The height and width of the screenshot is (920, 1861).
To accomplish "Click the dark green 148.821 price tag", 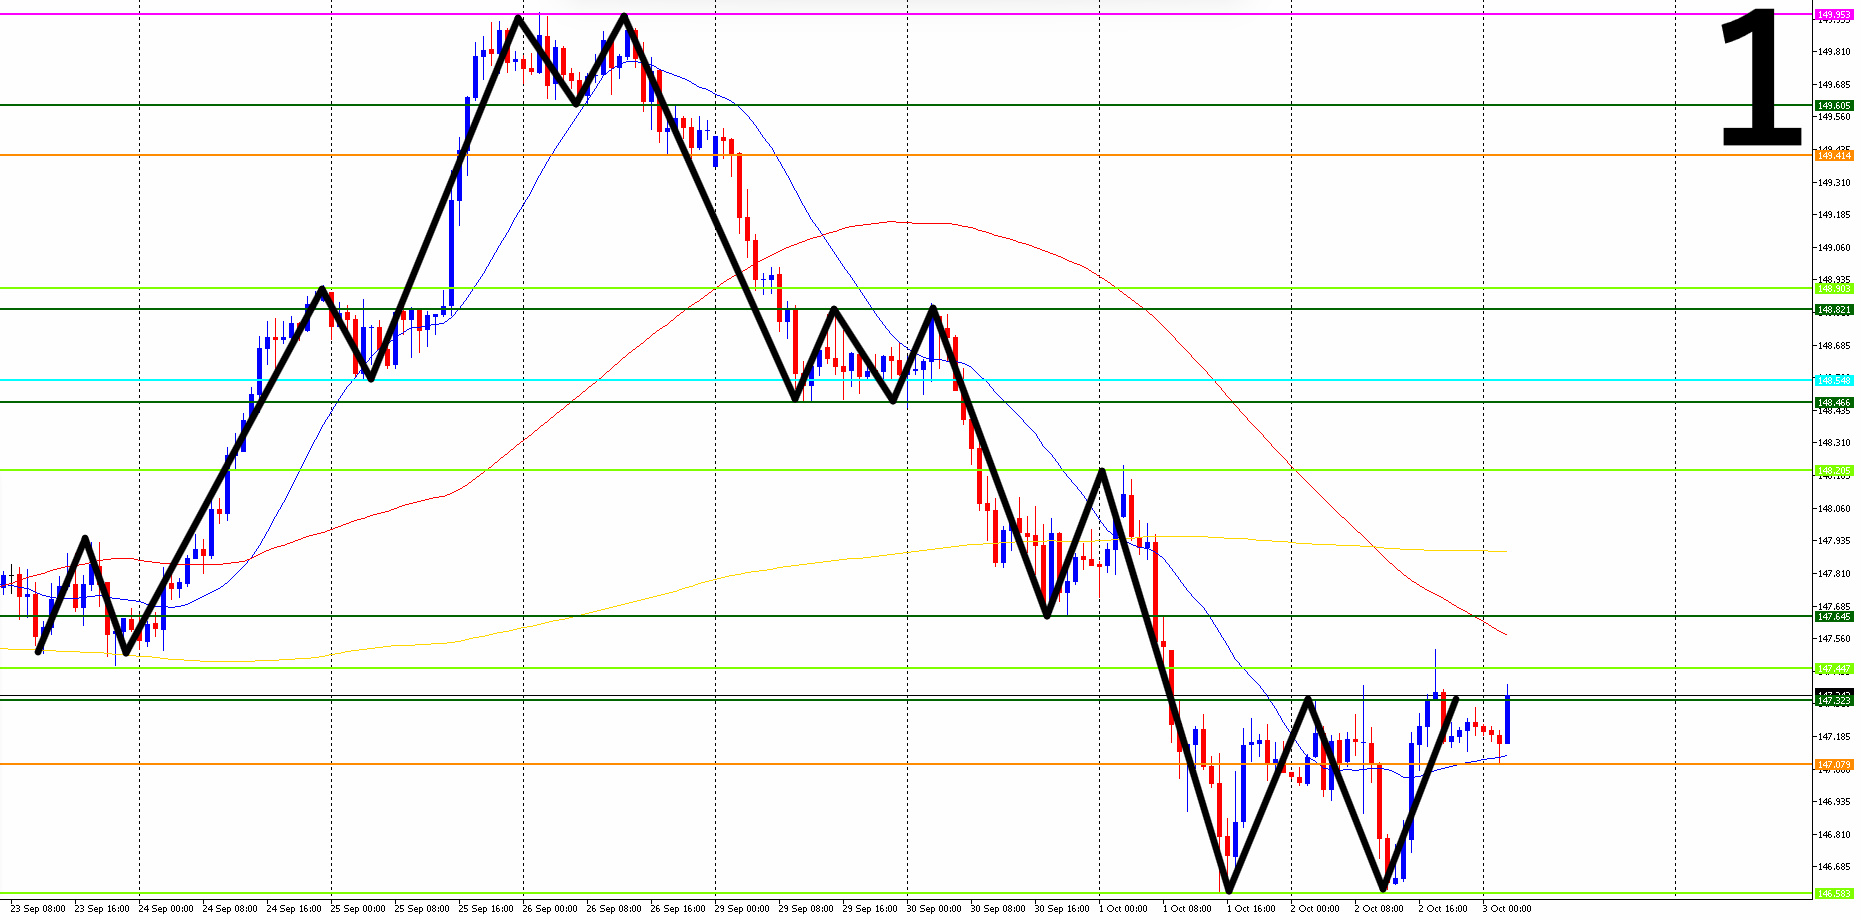I will (x=1834, y=309).
